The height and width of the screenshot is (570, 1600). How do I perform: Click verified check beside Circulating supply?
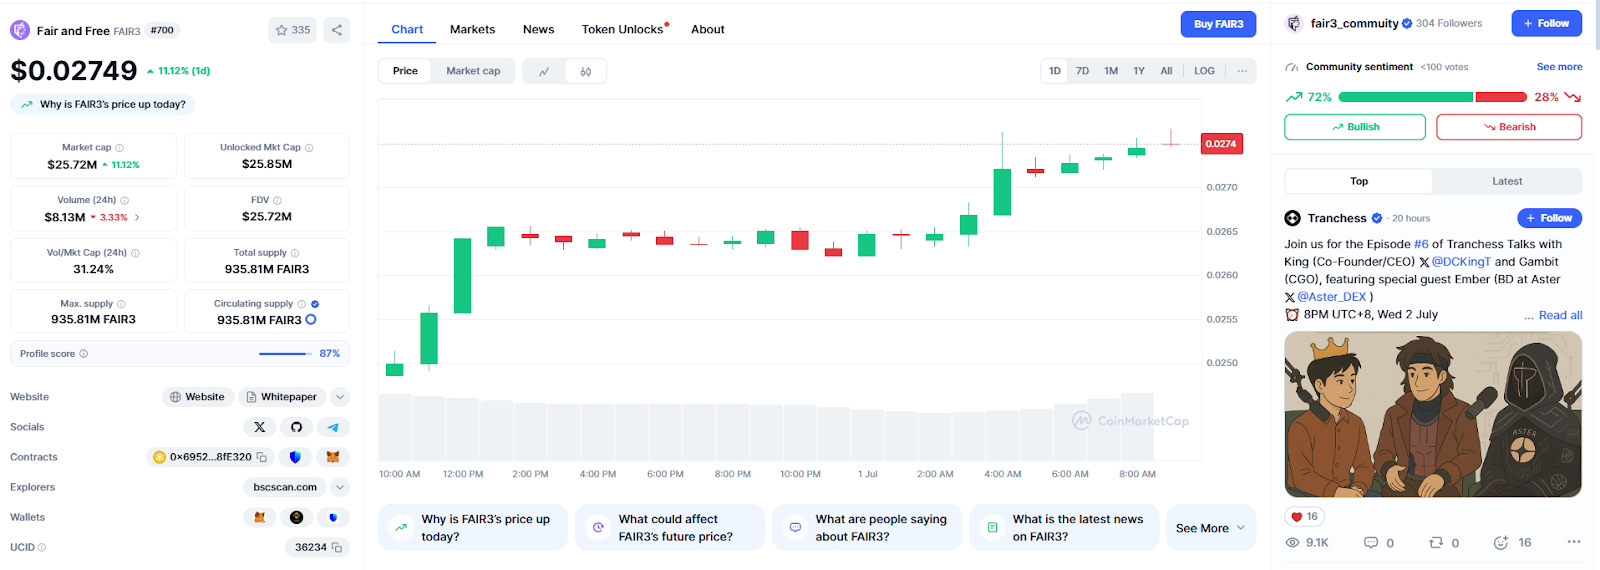coord(315,304)
